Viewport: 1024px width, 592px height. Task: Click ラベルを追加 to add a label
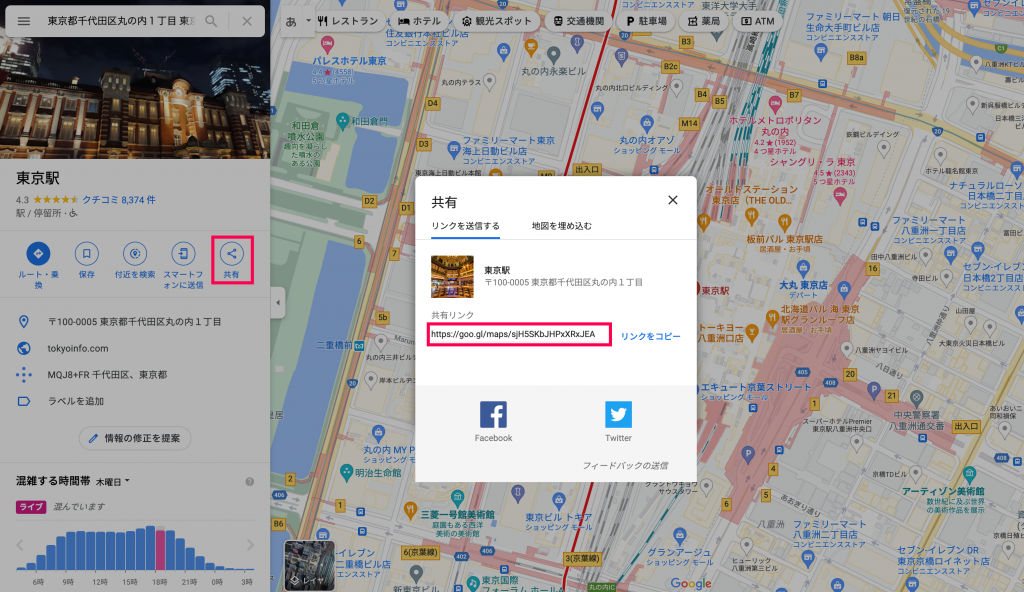pos(76,401)
